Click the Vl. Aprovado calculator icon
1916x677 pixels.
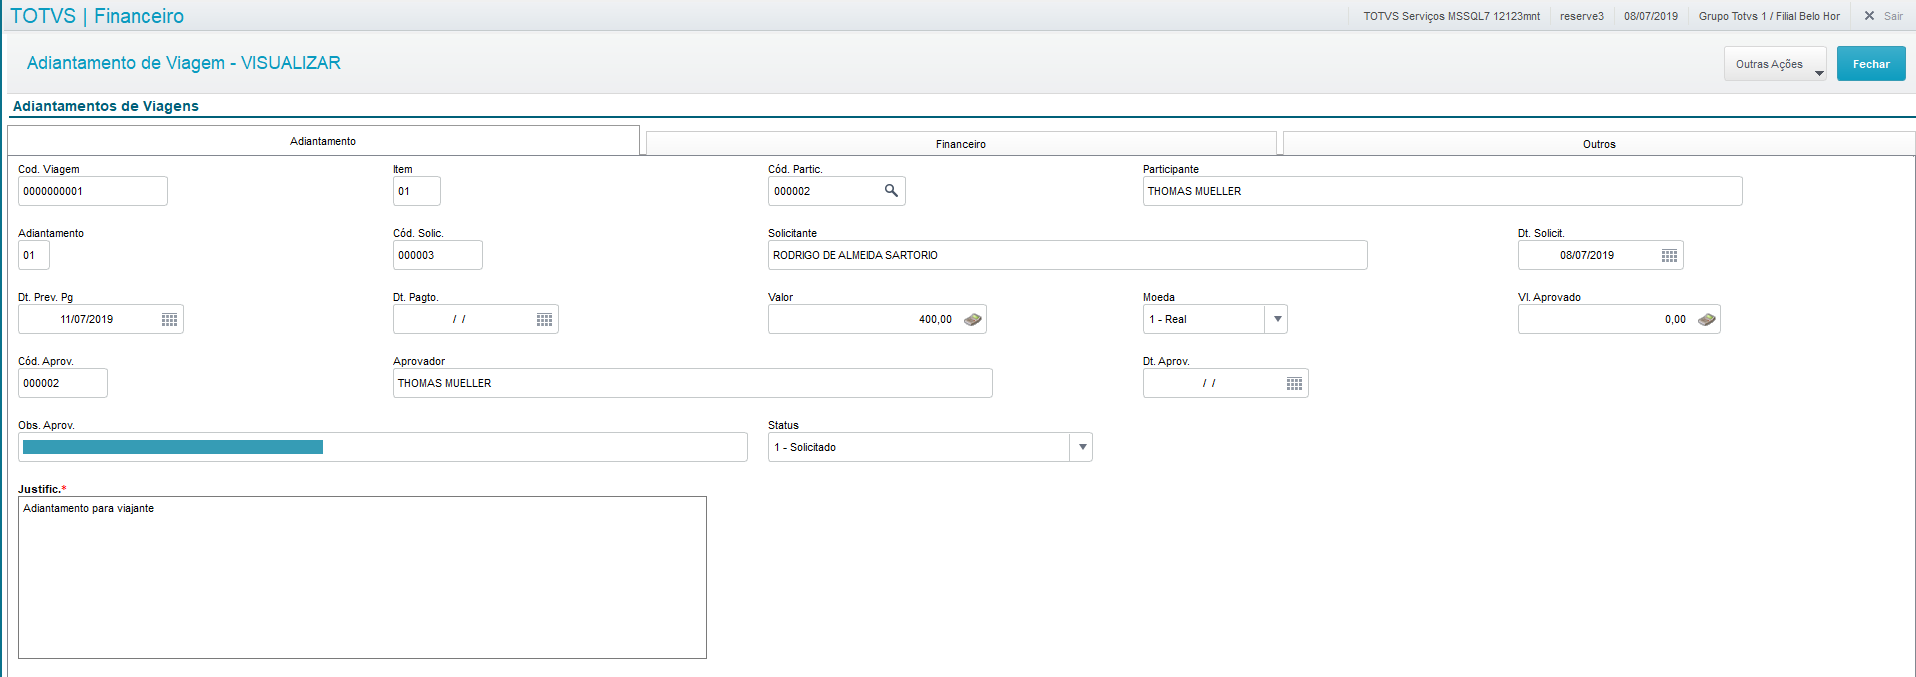tap(1706, 320)
